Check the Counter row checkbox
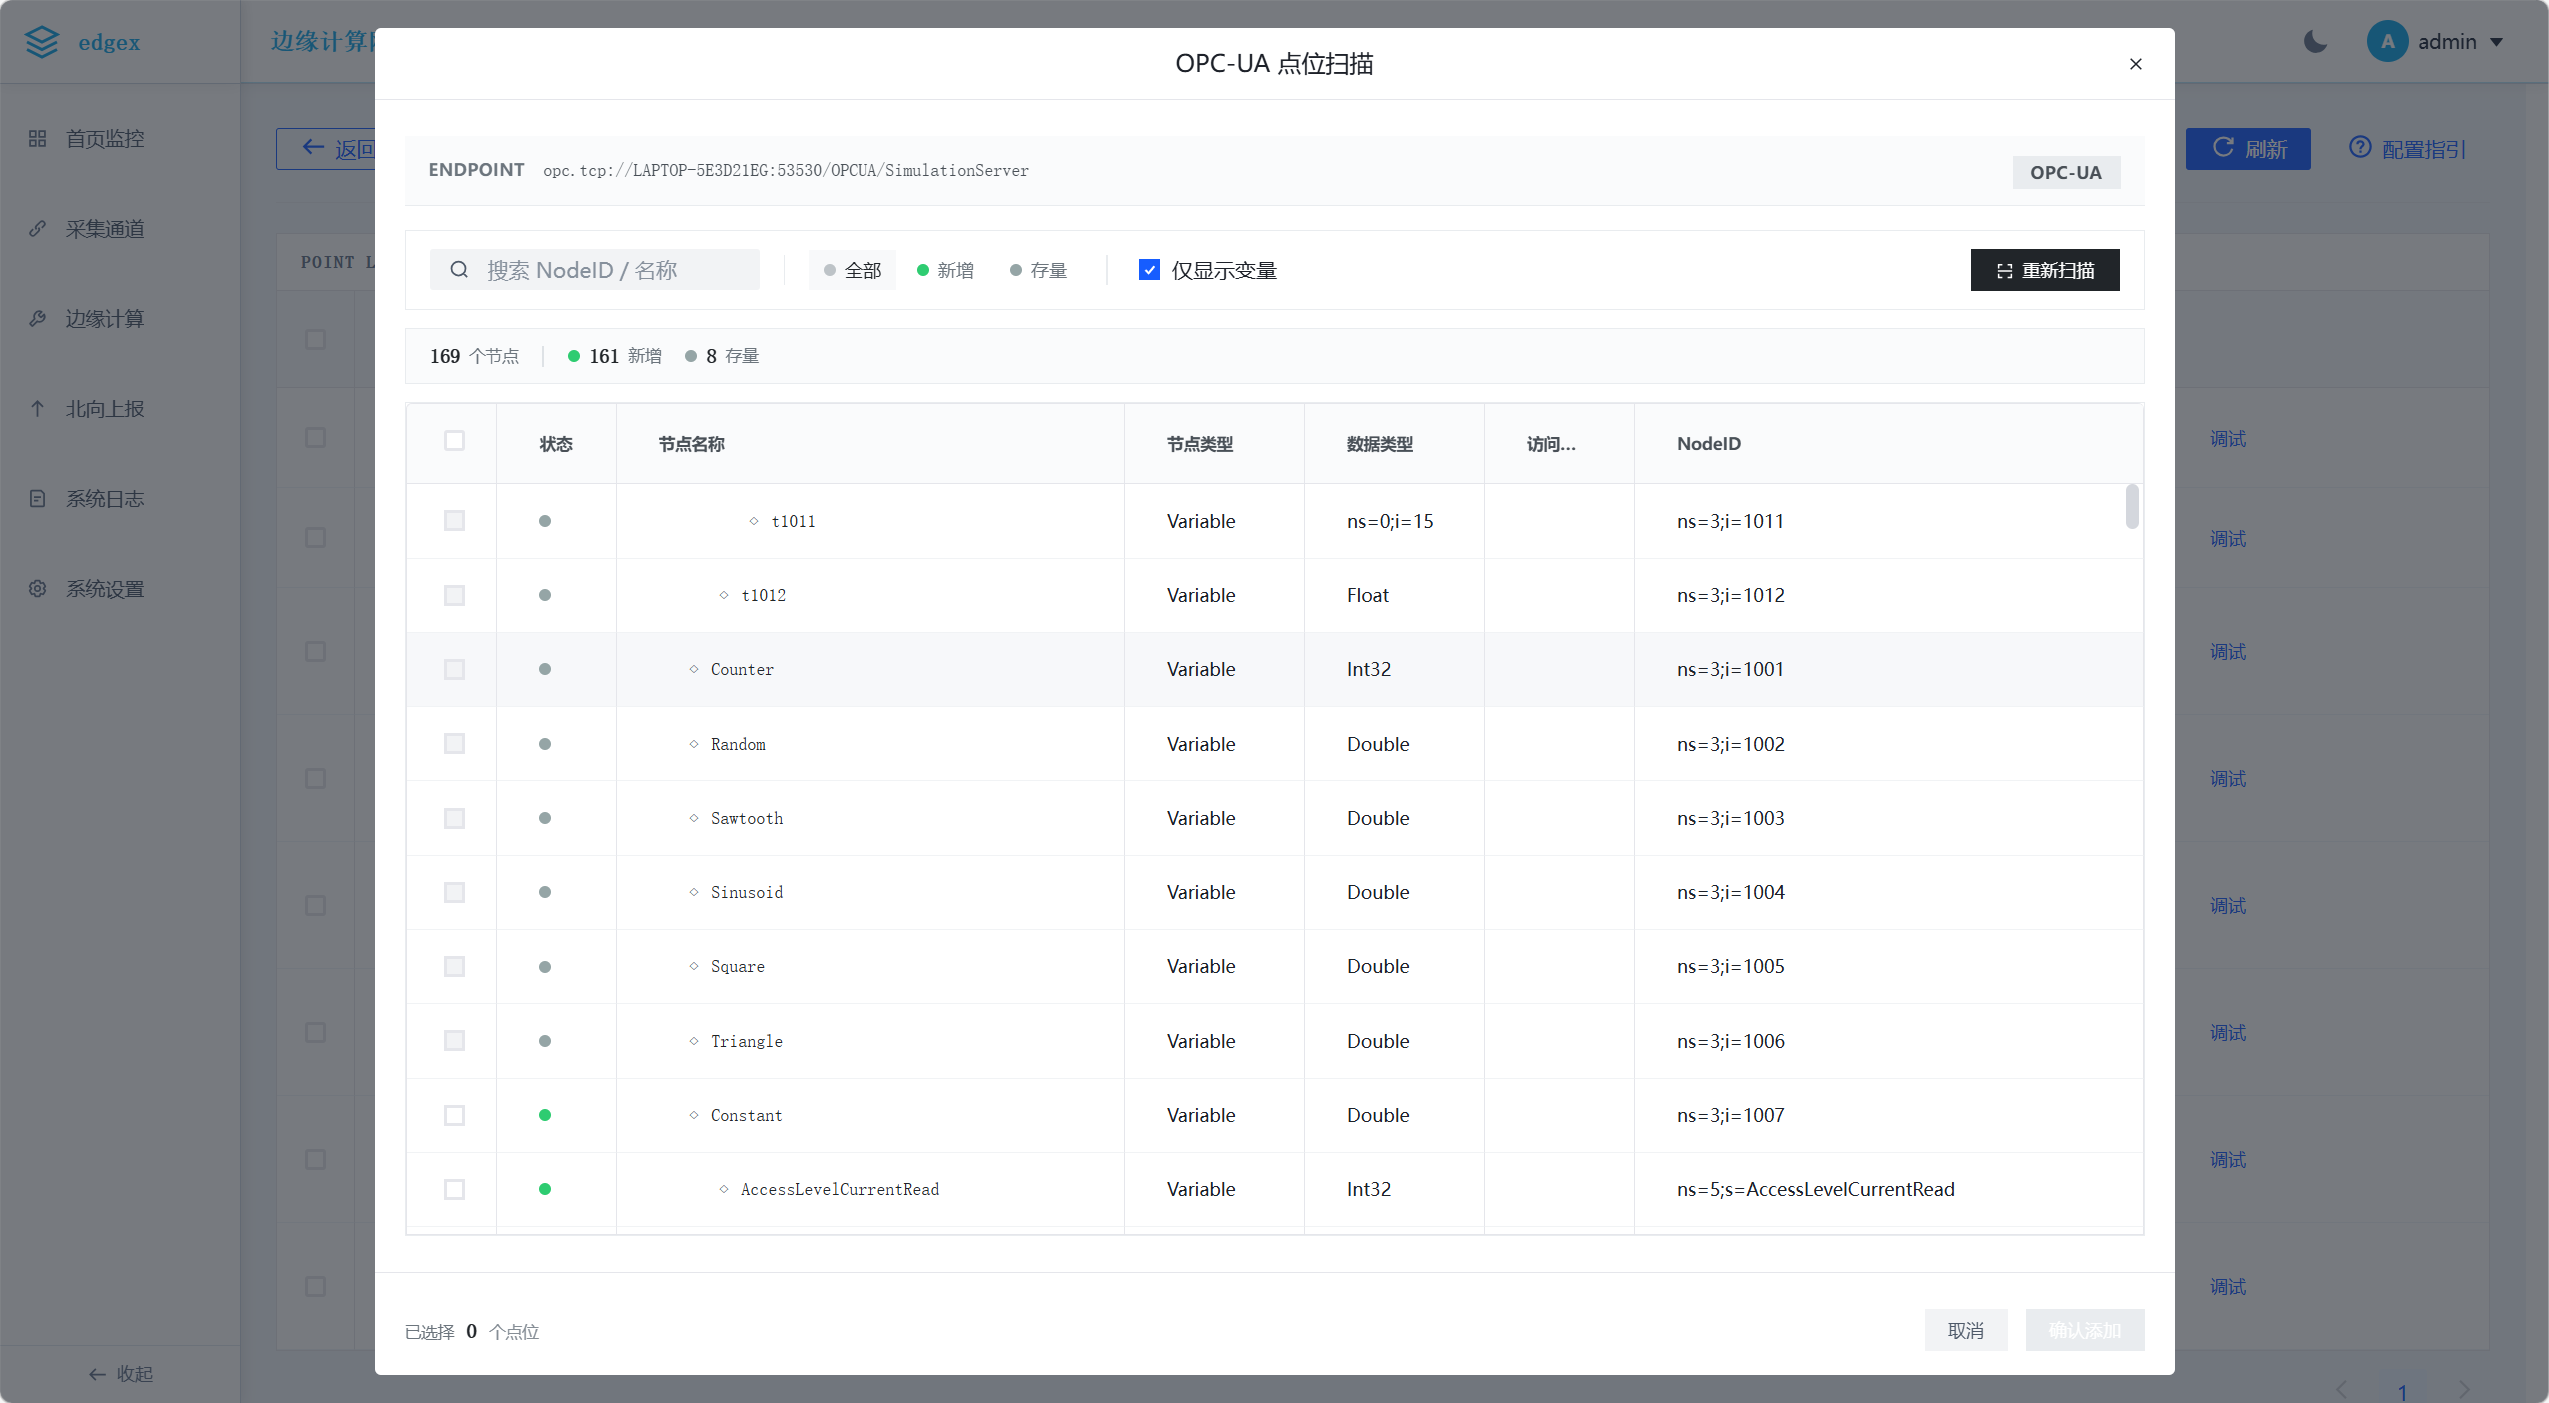The width and height of the screenshot is (2549, 1403). pyautogui.click(x=454, y=669)
